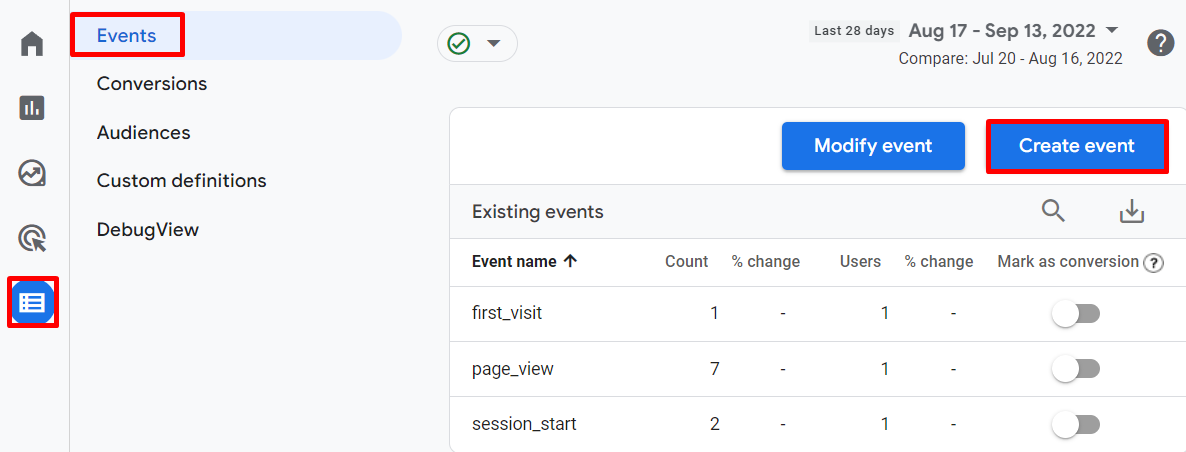This screenshot has width=1186, height=452.
Task: Click the search icon in Existing events
Action: click(1053, 211)
